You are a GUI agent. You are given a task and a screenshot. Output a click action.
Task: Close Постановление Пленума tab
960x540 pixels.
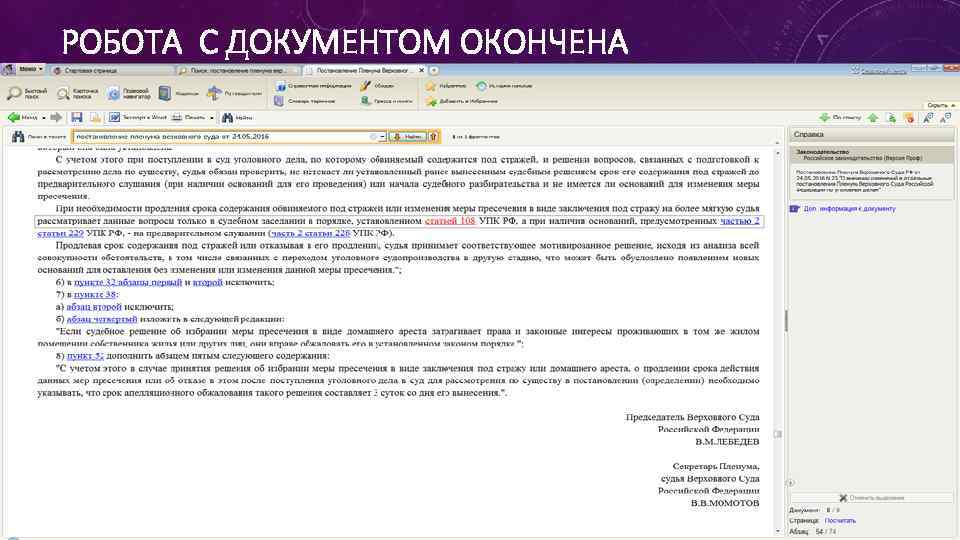(421, 70)
